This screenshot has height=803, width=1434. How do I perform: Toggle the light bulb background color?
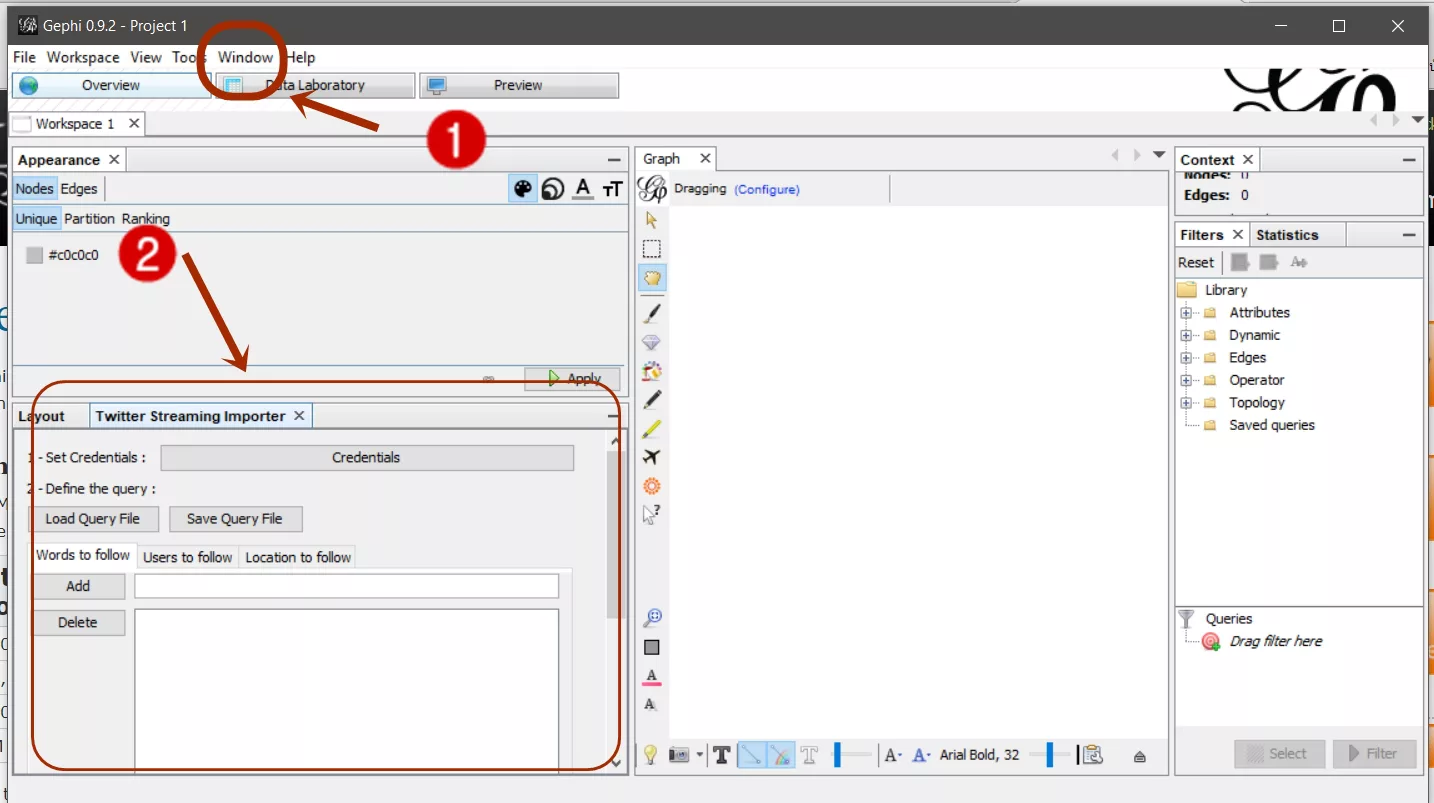pyautogui.click(x=650, y=755)
